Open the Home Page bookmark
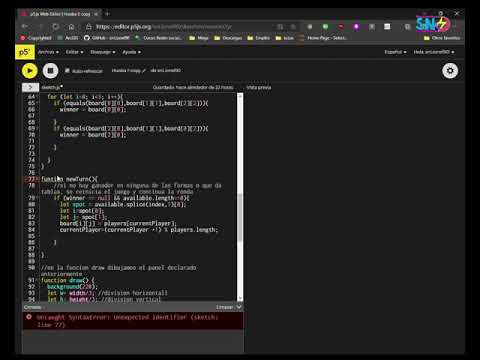The height and width of the screenshot is (360, 480). pos(323,38)
